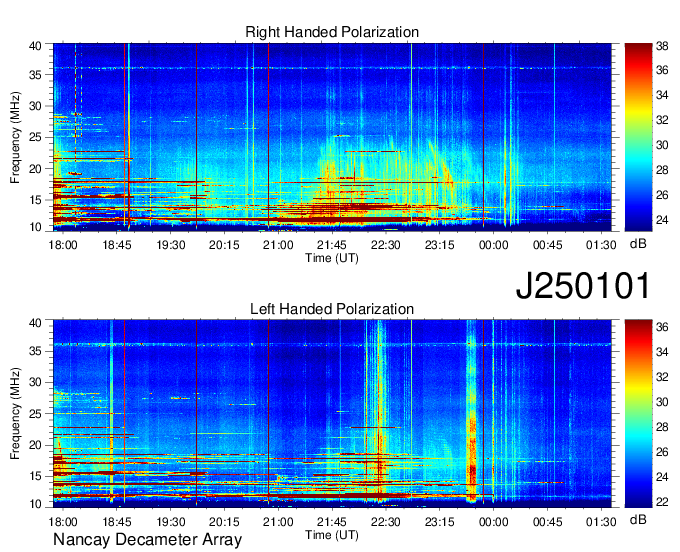This screenshot has height=552, width=680.
Task: Click the 22:30 time tick of Right Handed plot
Action: point(386,245)
